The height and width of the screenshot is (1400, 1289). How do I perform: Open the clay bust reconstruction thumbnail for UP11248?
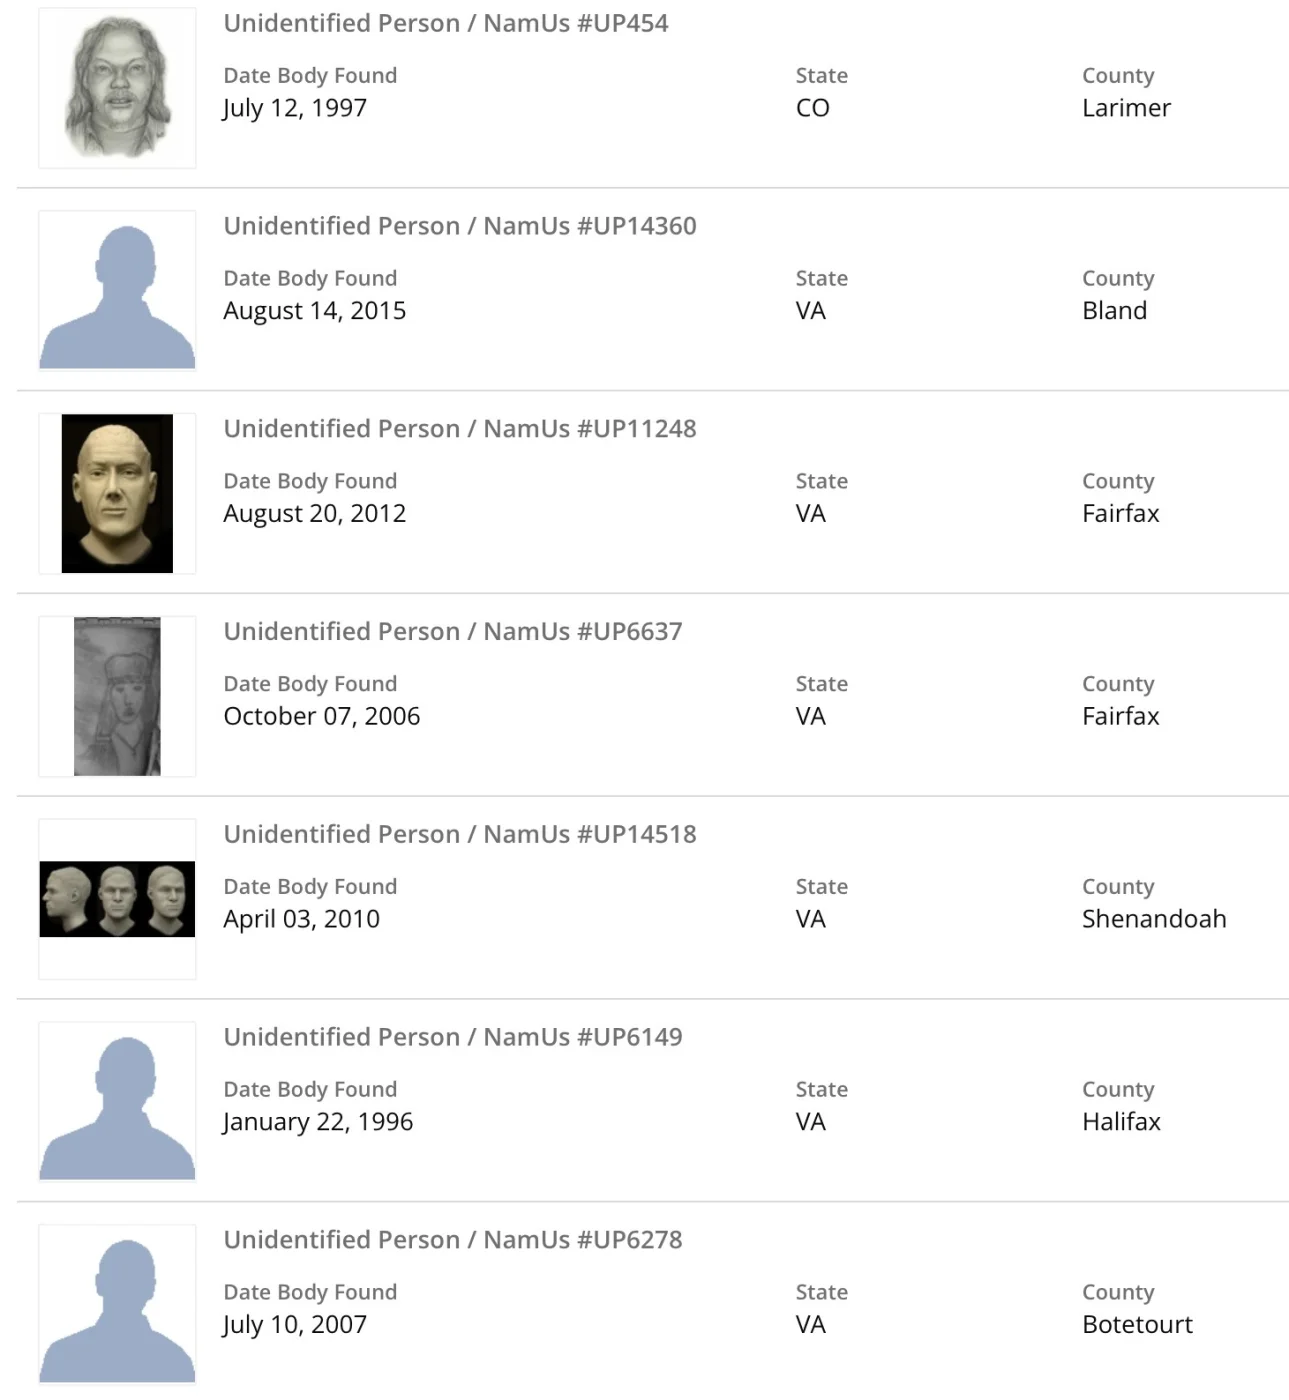pos(117,493)
